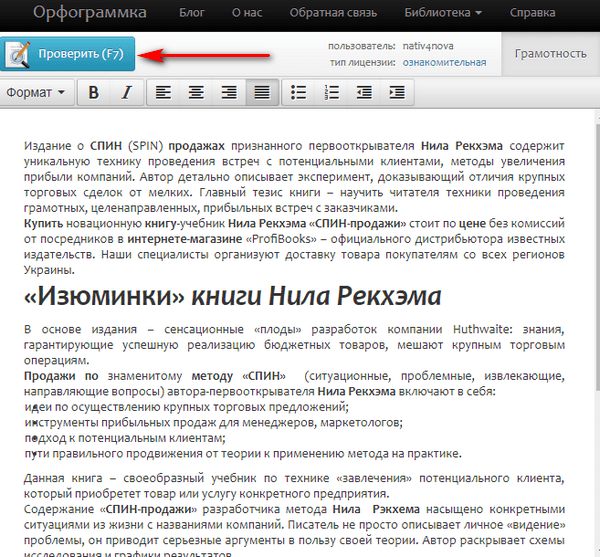Place cursor in heading «Изюминки» книги Нила Рекхэма
600x557 pixels.
point(233,296)
